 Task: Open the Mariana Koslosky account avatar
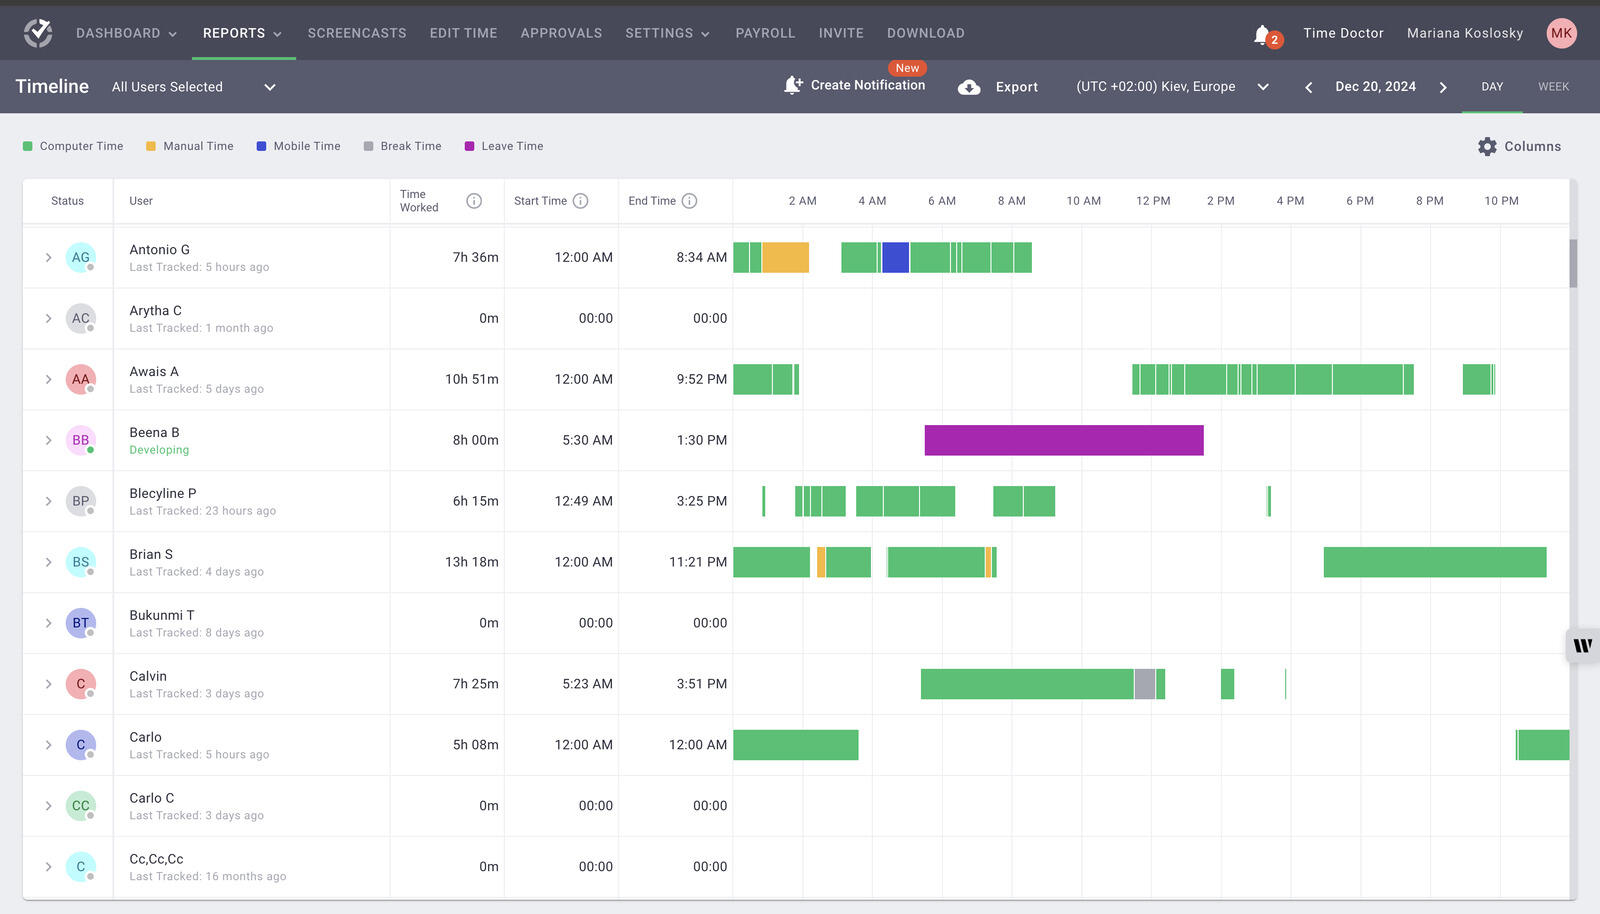[x=1562, y=32]
